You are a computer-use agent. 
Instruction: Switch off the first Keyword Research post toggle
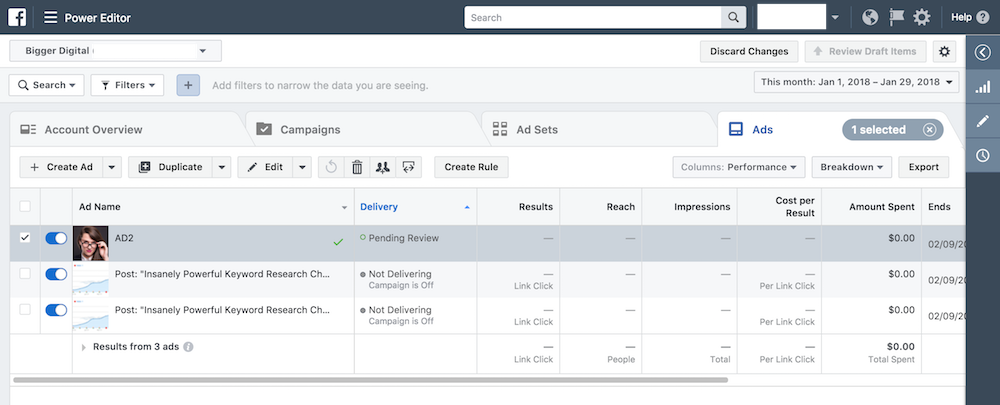pos(56,274)
